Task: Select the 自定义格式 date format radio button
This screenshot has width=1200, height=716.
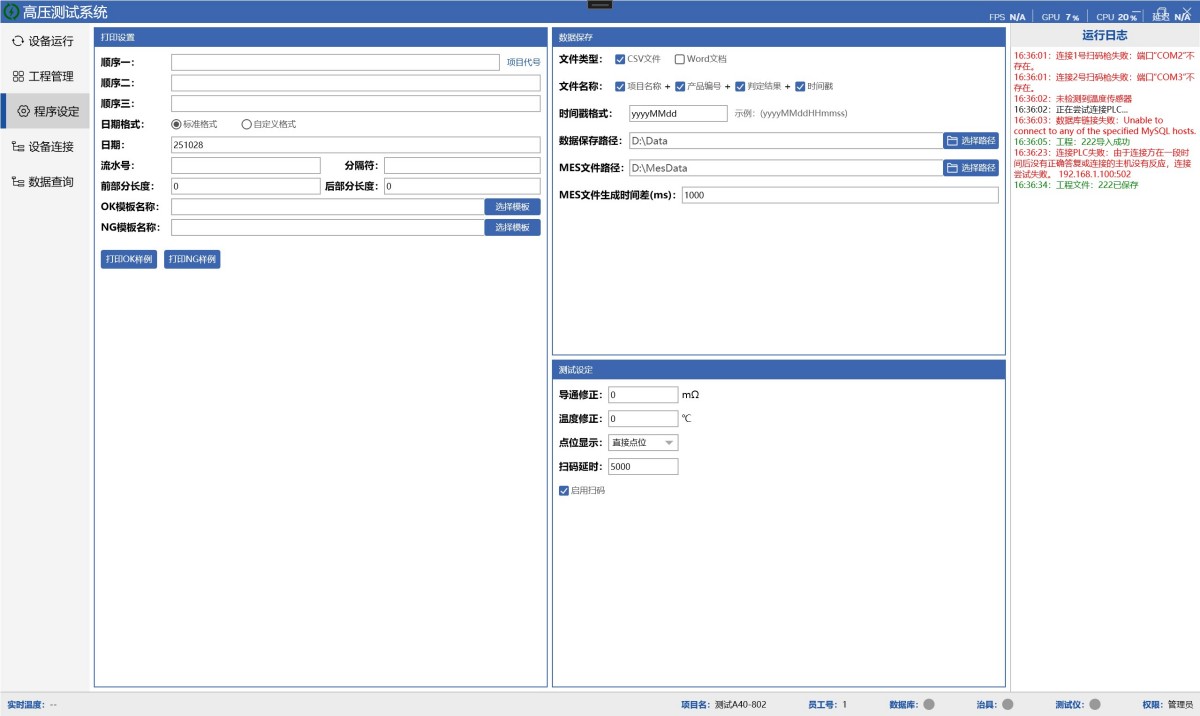Action: [247, 125]
